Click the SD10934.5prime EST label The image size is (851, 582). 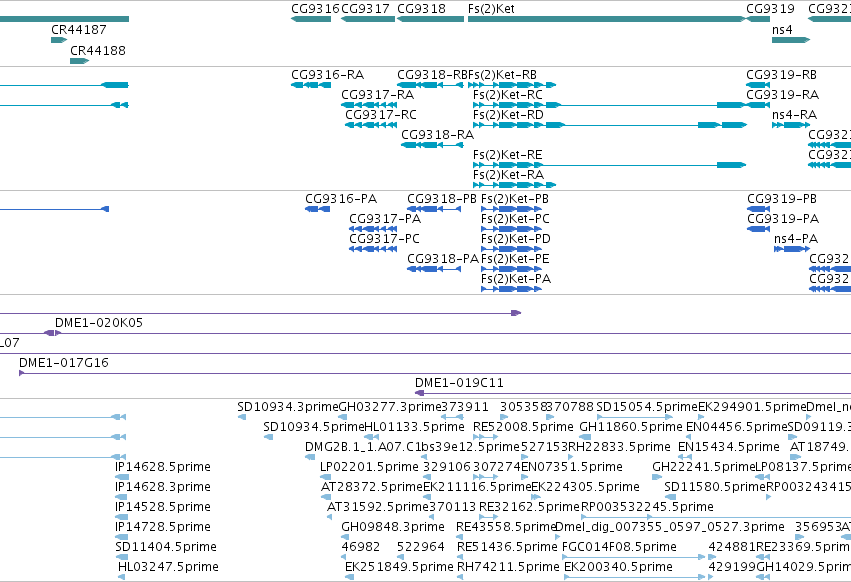click(314, 427)
